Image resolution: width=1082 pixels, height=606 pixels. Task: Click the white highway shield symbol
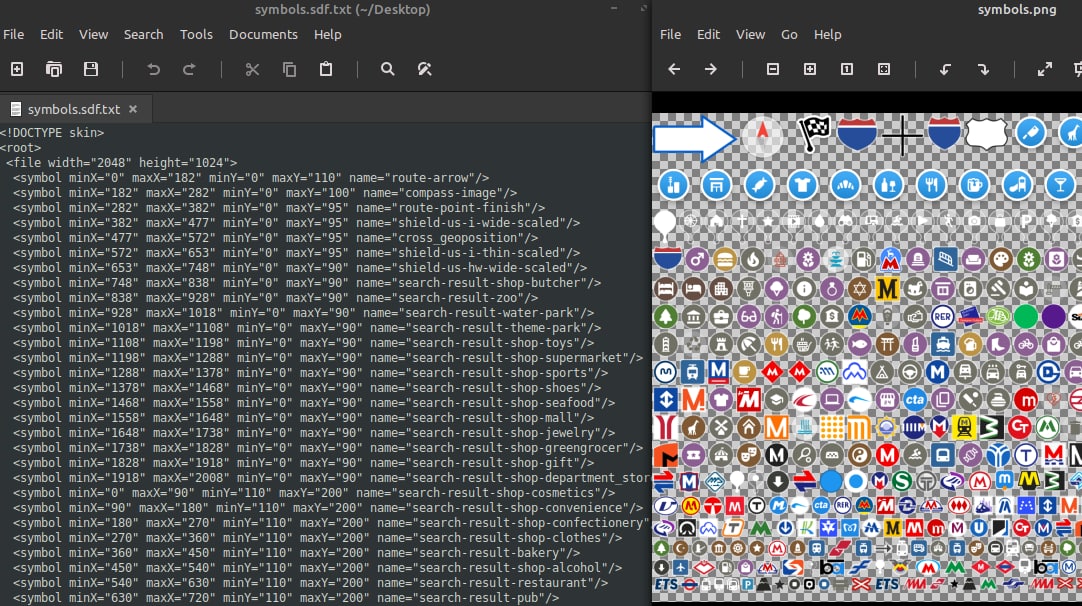pos(986,134)
